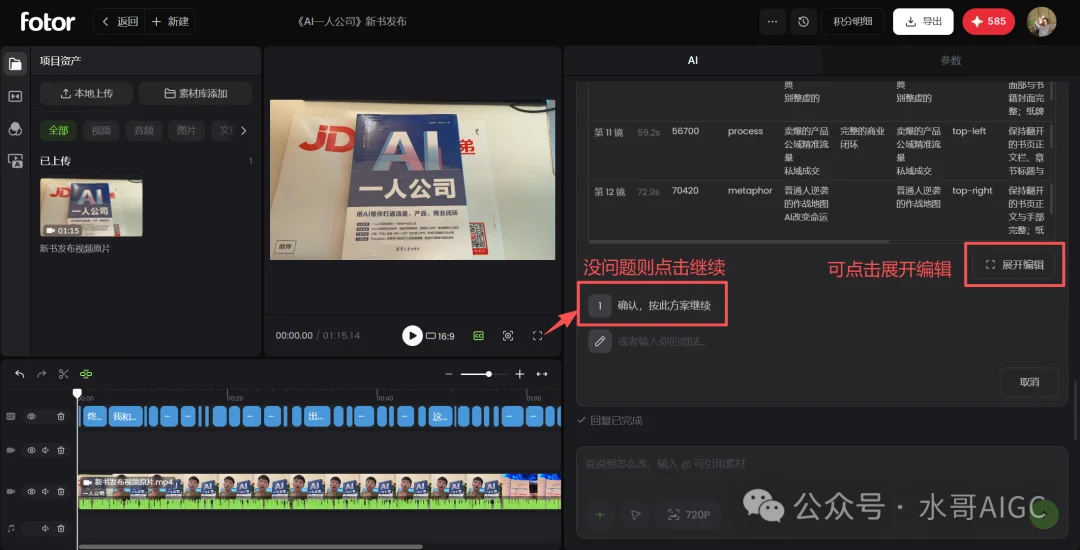Delete the 新书发布视频原片.mp4 video track

pyautogui.click(x=61, y=491)
